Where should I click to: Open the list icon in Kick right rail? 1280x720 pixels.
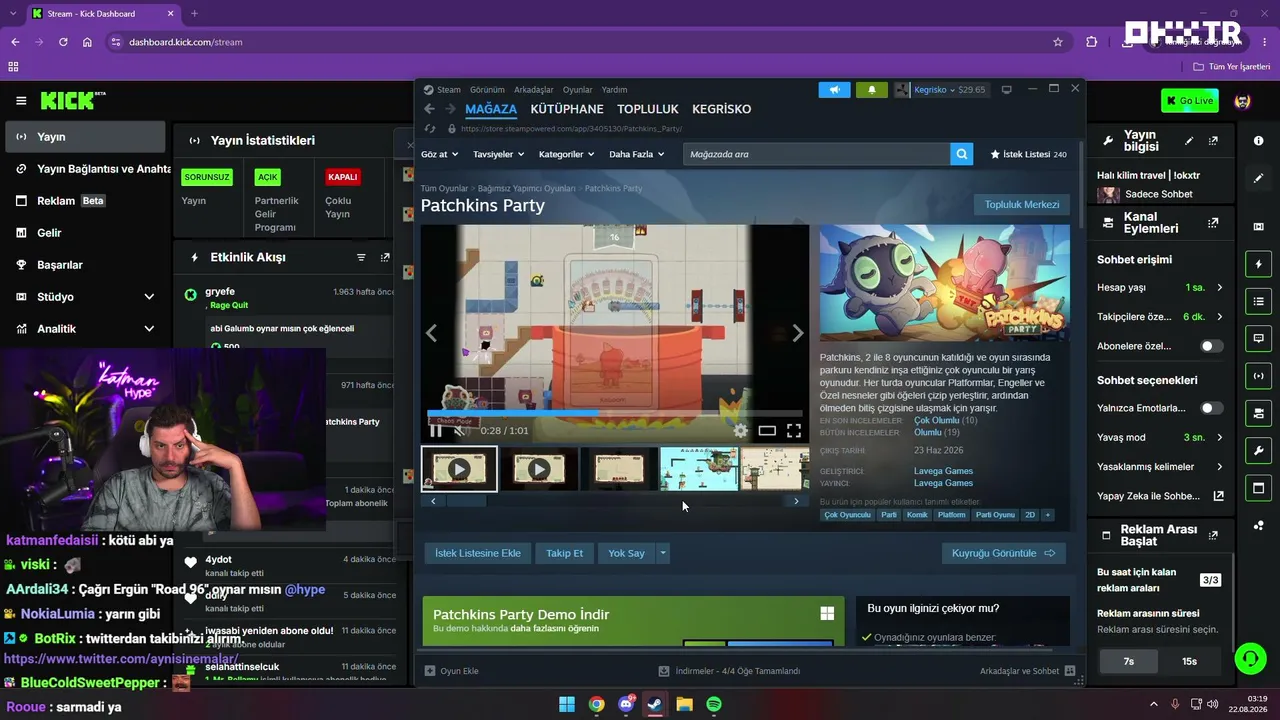coord(1258,301)
